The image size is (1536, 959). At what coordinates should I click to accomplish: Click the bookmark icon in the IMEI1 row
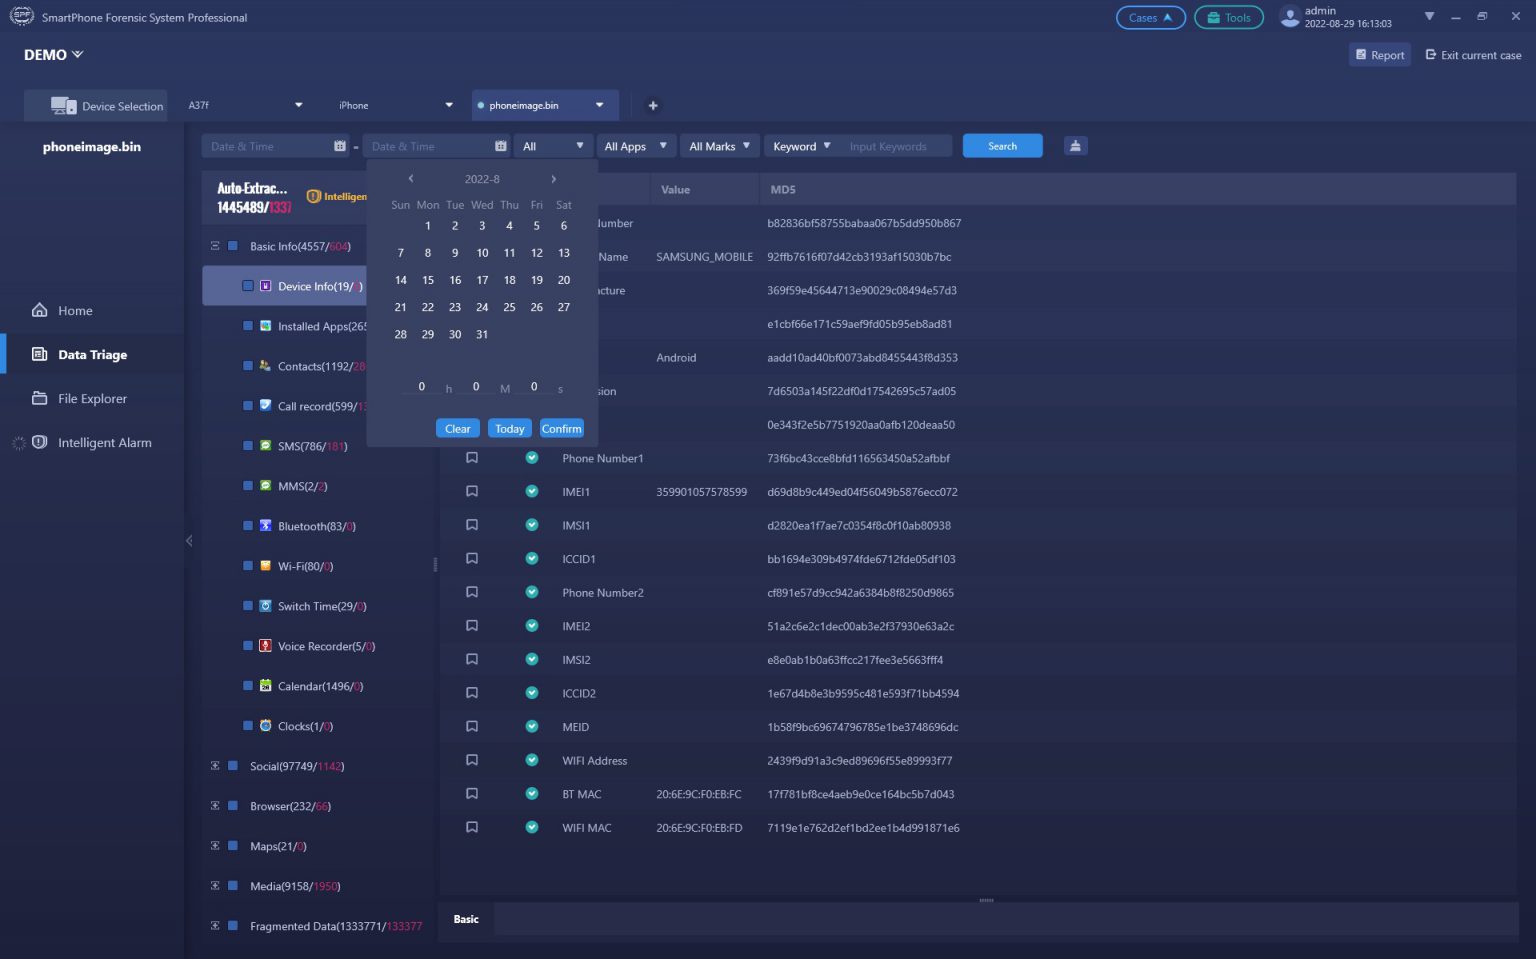(x=472, y=492)
